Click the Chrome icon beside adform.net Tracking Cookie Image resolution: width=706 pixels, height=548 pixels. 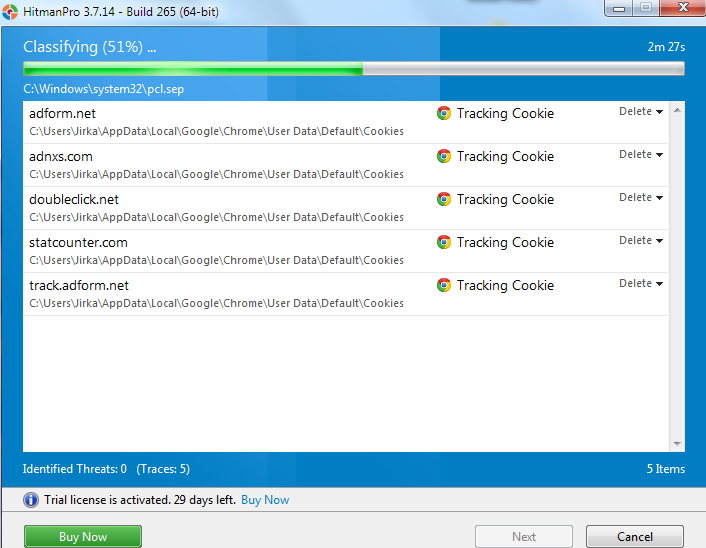coord(444,113)
